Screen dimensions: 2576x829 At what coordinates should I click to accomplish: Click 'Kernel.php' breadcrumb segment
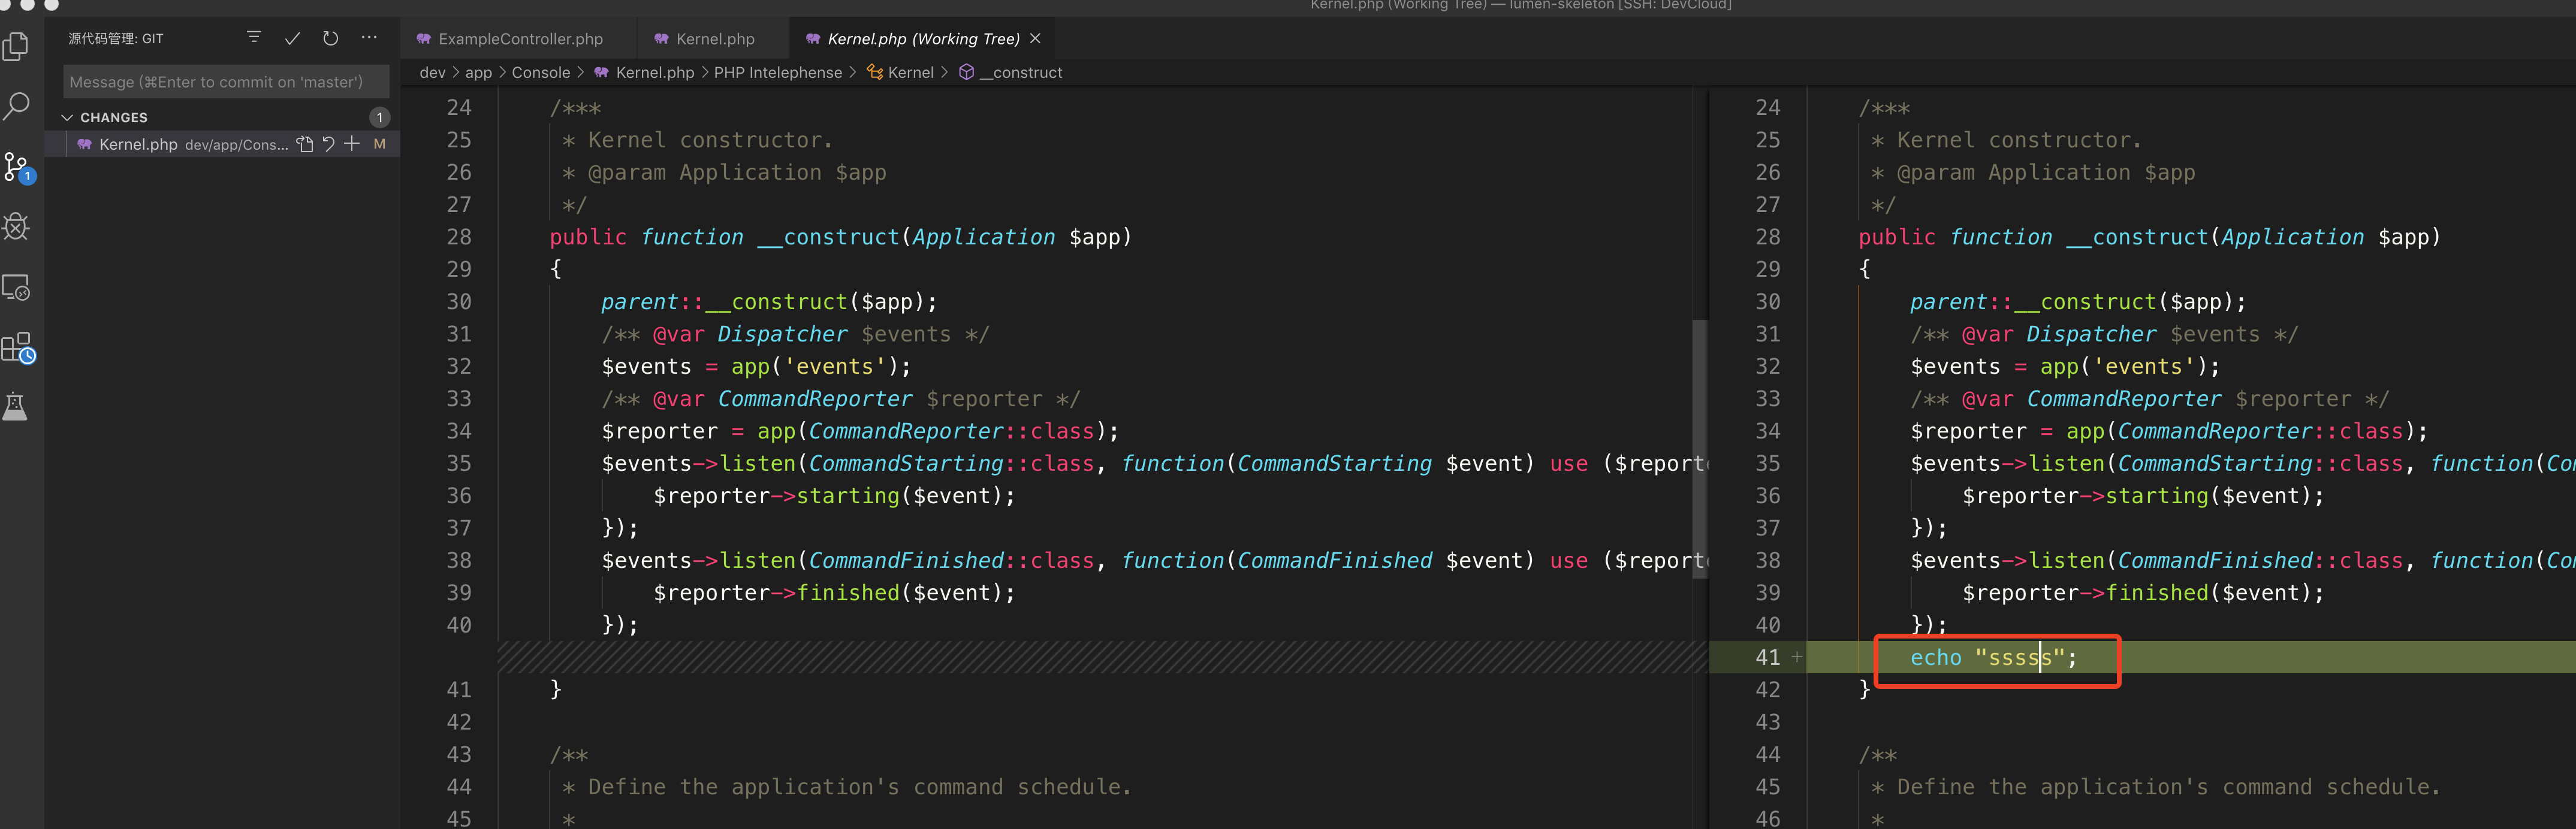click(655, 72)
